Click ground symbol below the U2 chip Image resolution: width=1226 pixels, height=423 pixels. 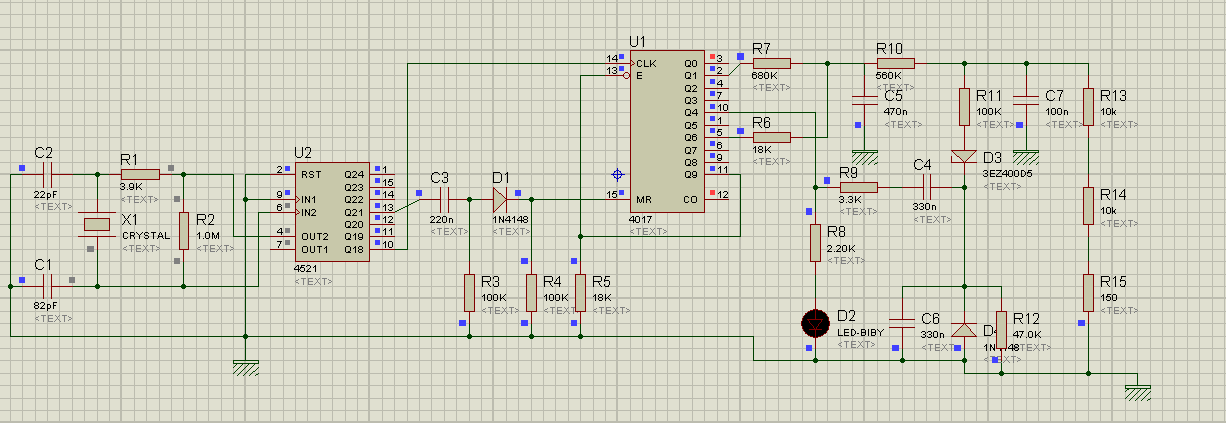tap(245, 367)
